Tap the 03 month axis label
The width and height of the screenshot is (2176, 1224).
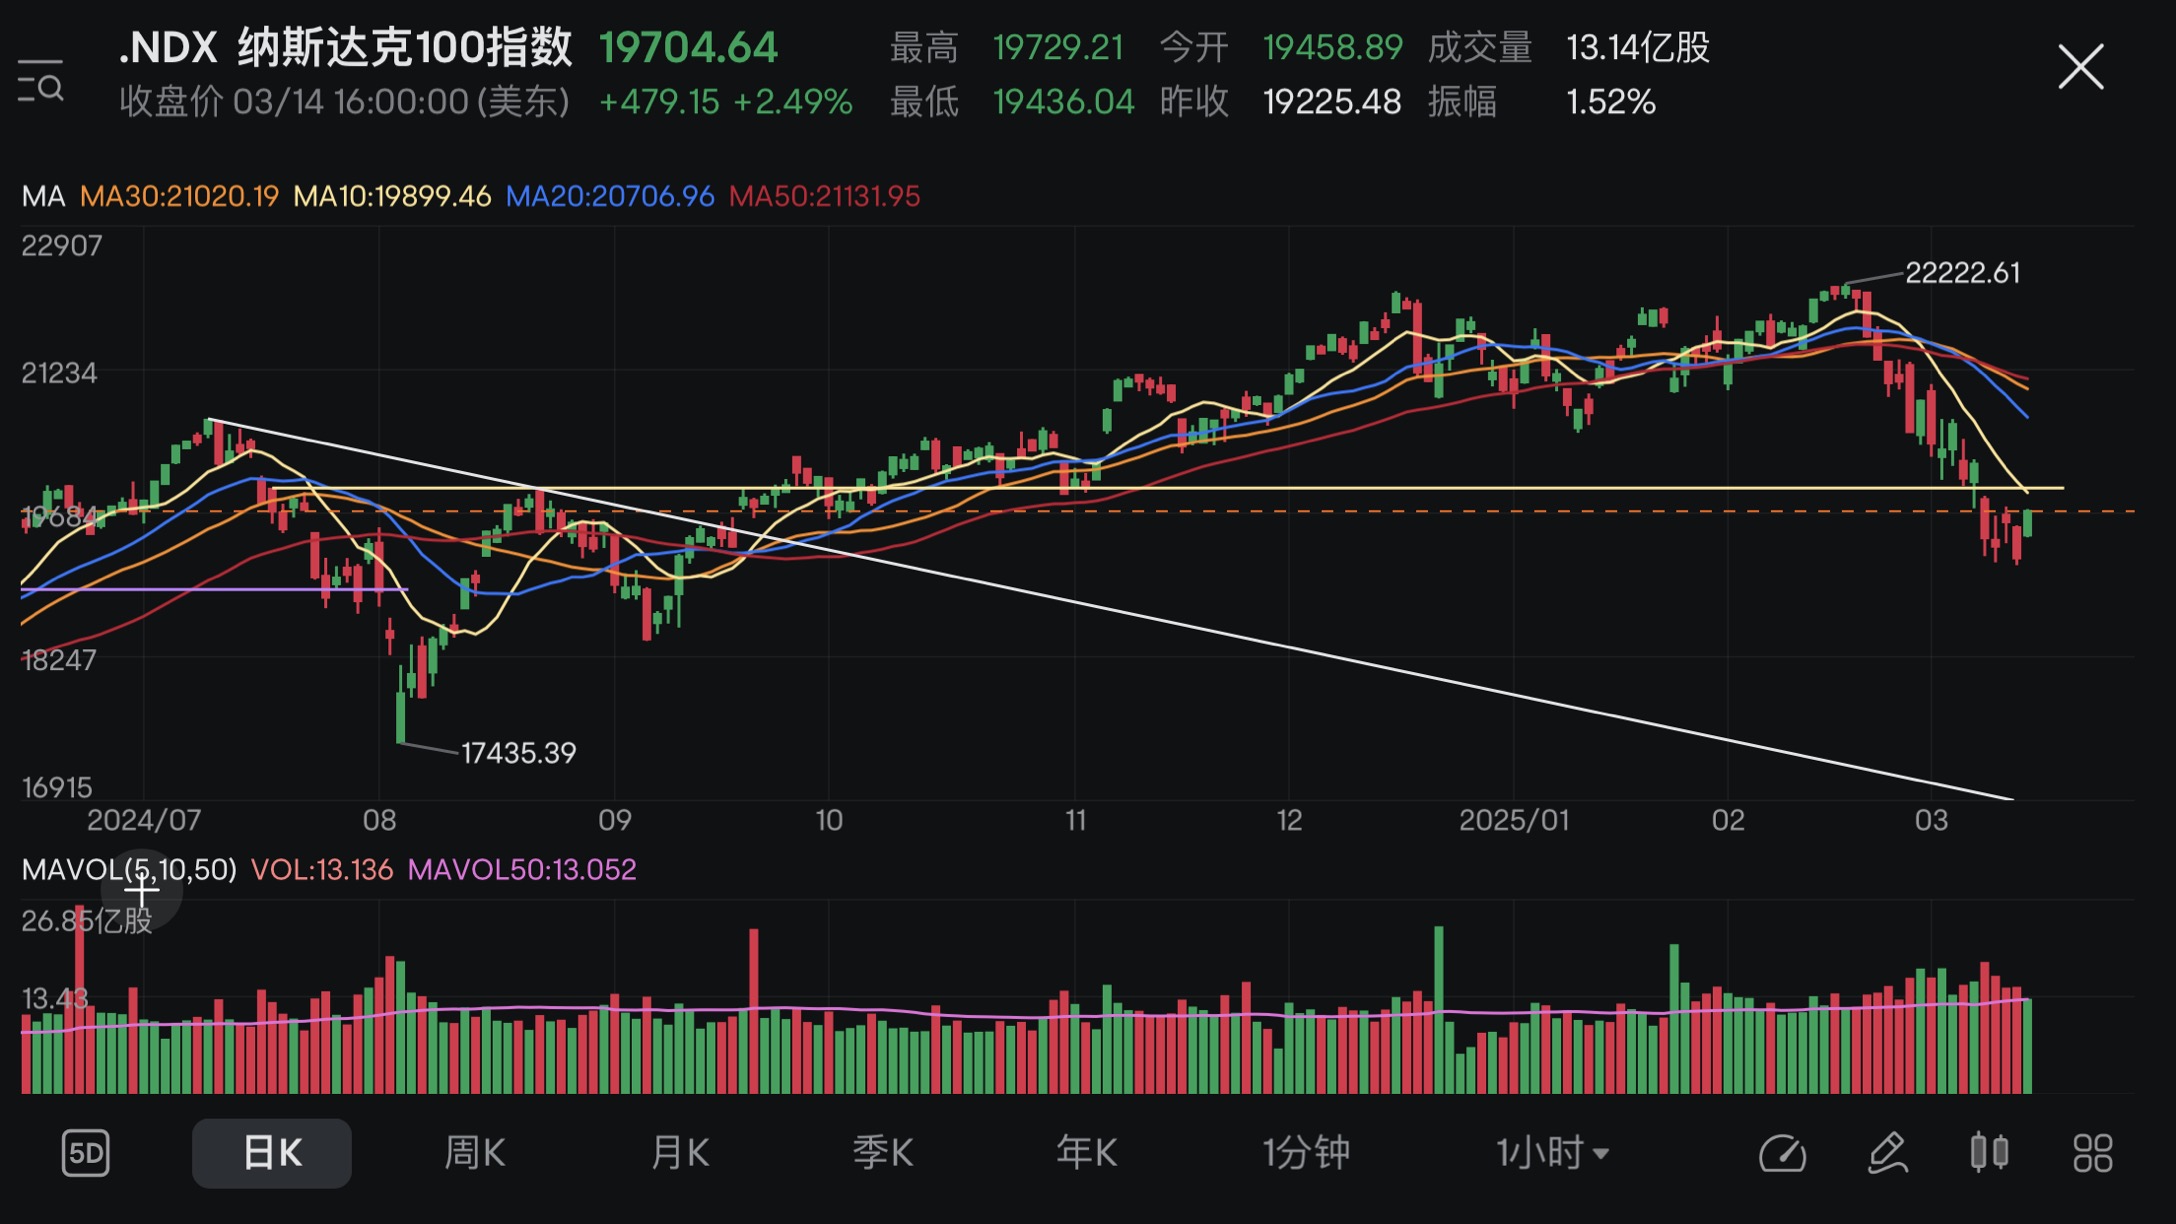click(1931, 820)
